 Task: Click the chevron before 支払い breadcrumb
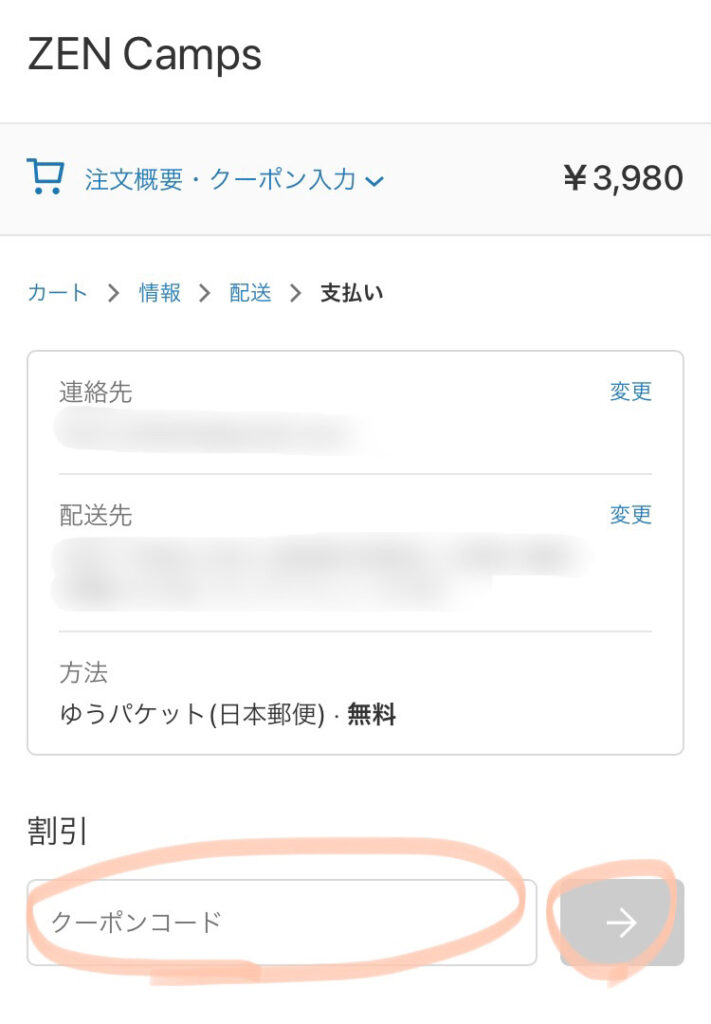pyautogui.click(x=295, y=293)
